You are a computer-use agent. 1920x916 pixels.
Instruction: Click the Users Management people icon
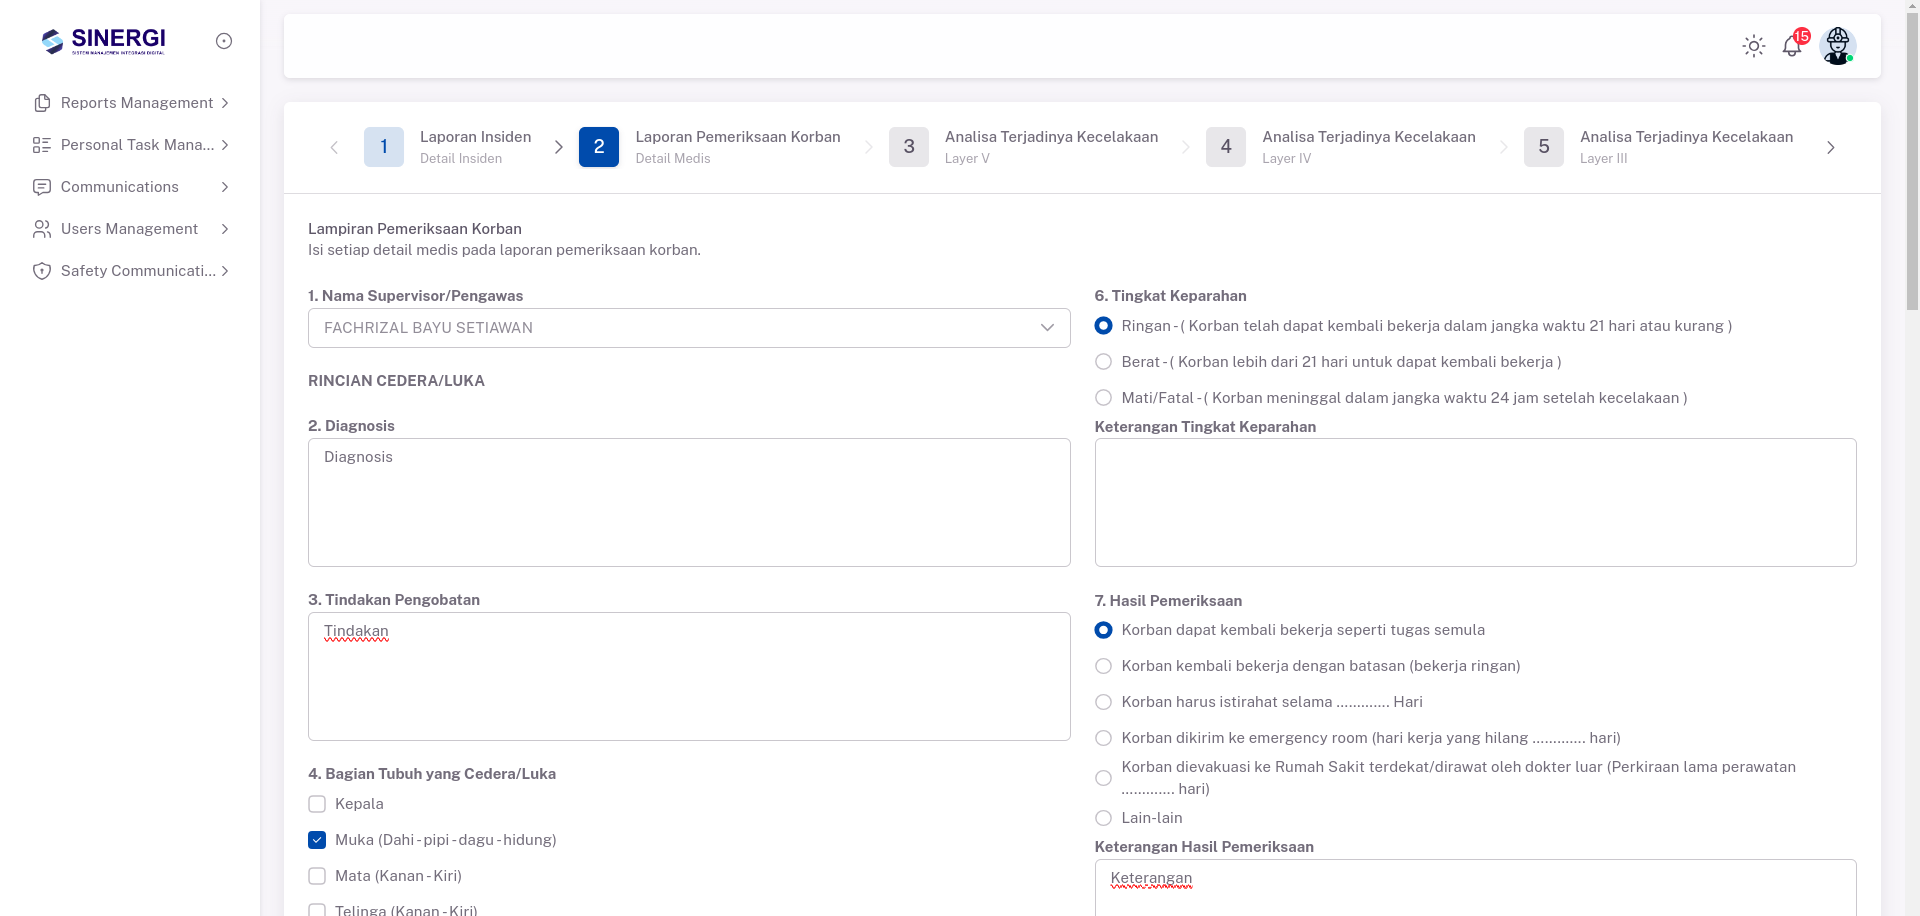[x=42, y=229]
